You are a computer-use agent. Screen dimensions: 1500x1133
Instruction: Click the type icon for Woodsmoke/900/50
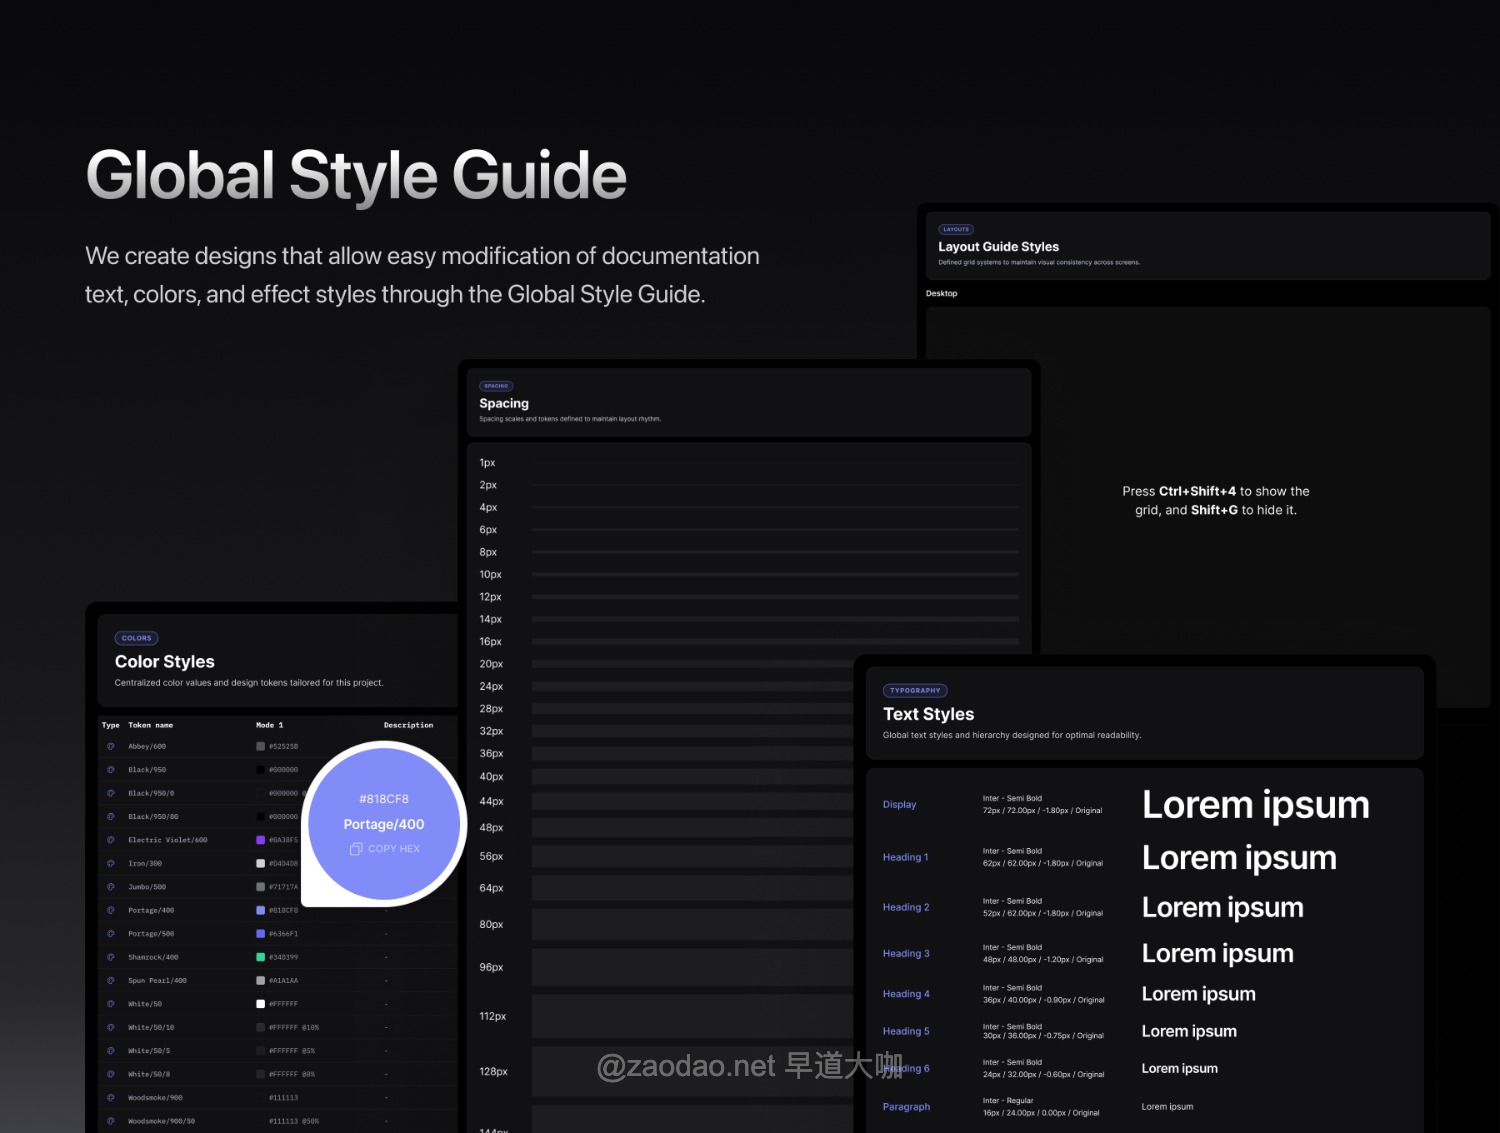pos(111,1121)
